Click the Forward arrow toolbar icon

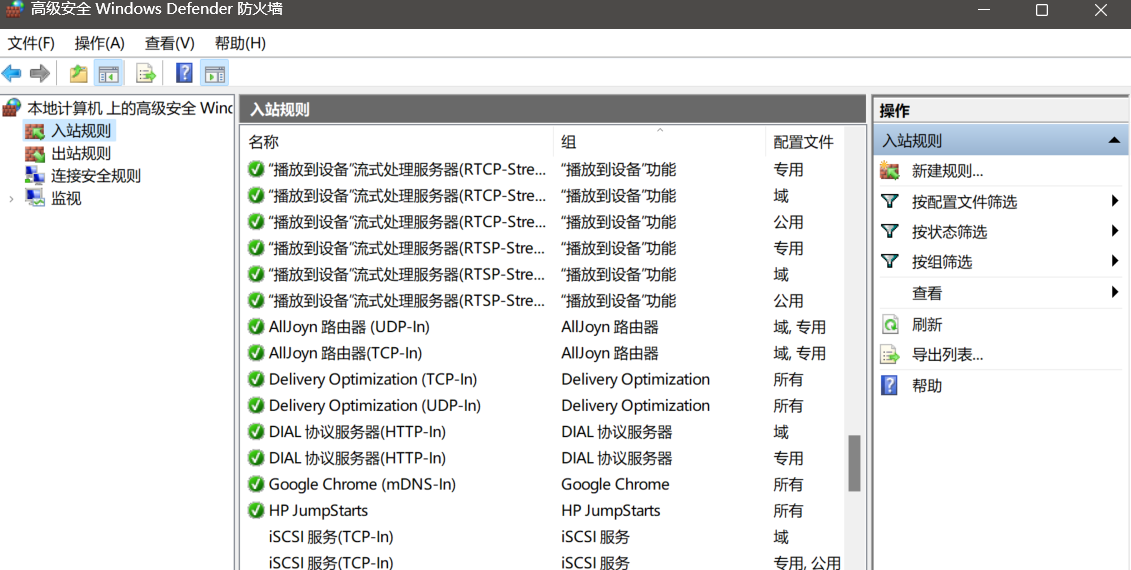click(40, 73)
